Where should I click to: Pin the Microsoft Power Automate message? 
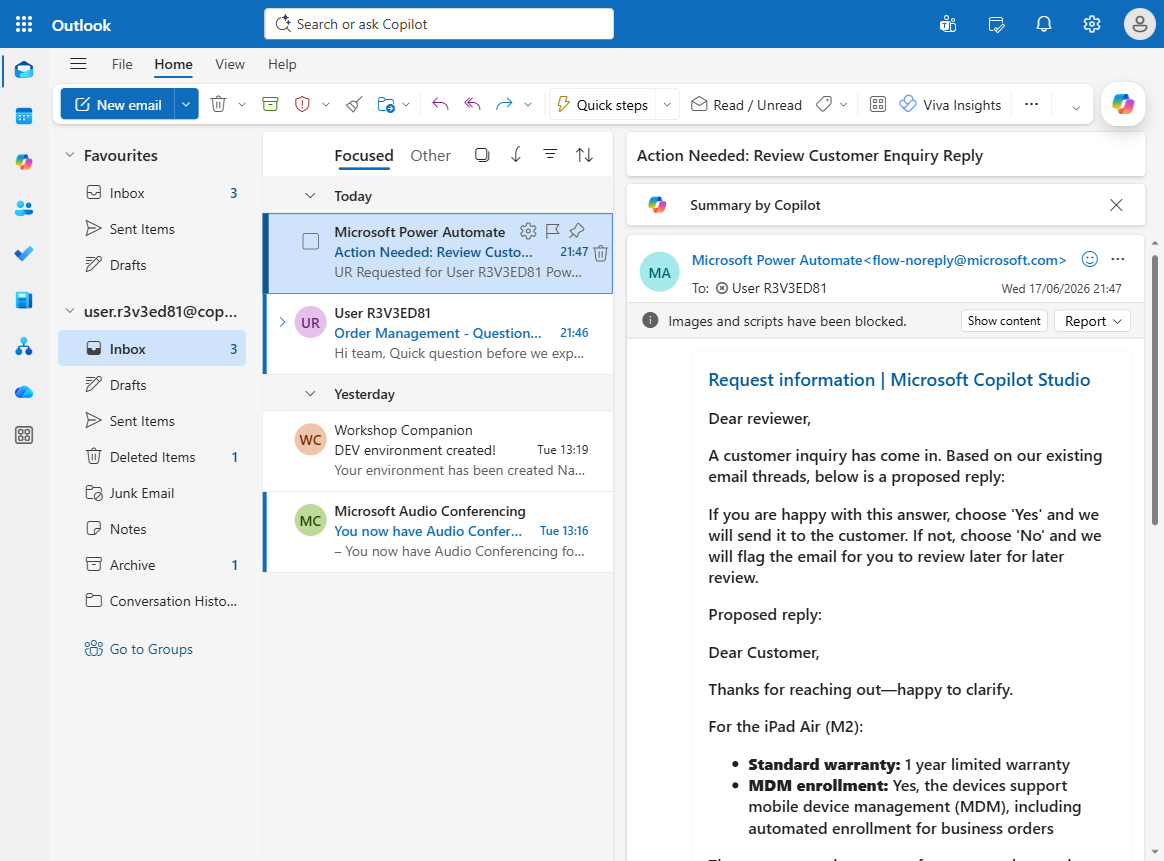tap(577, 231)
